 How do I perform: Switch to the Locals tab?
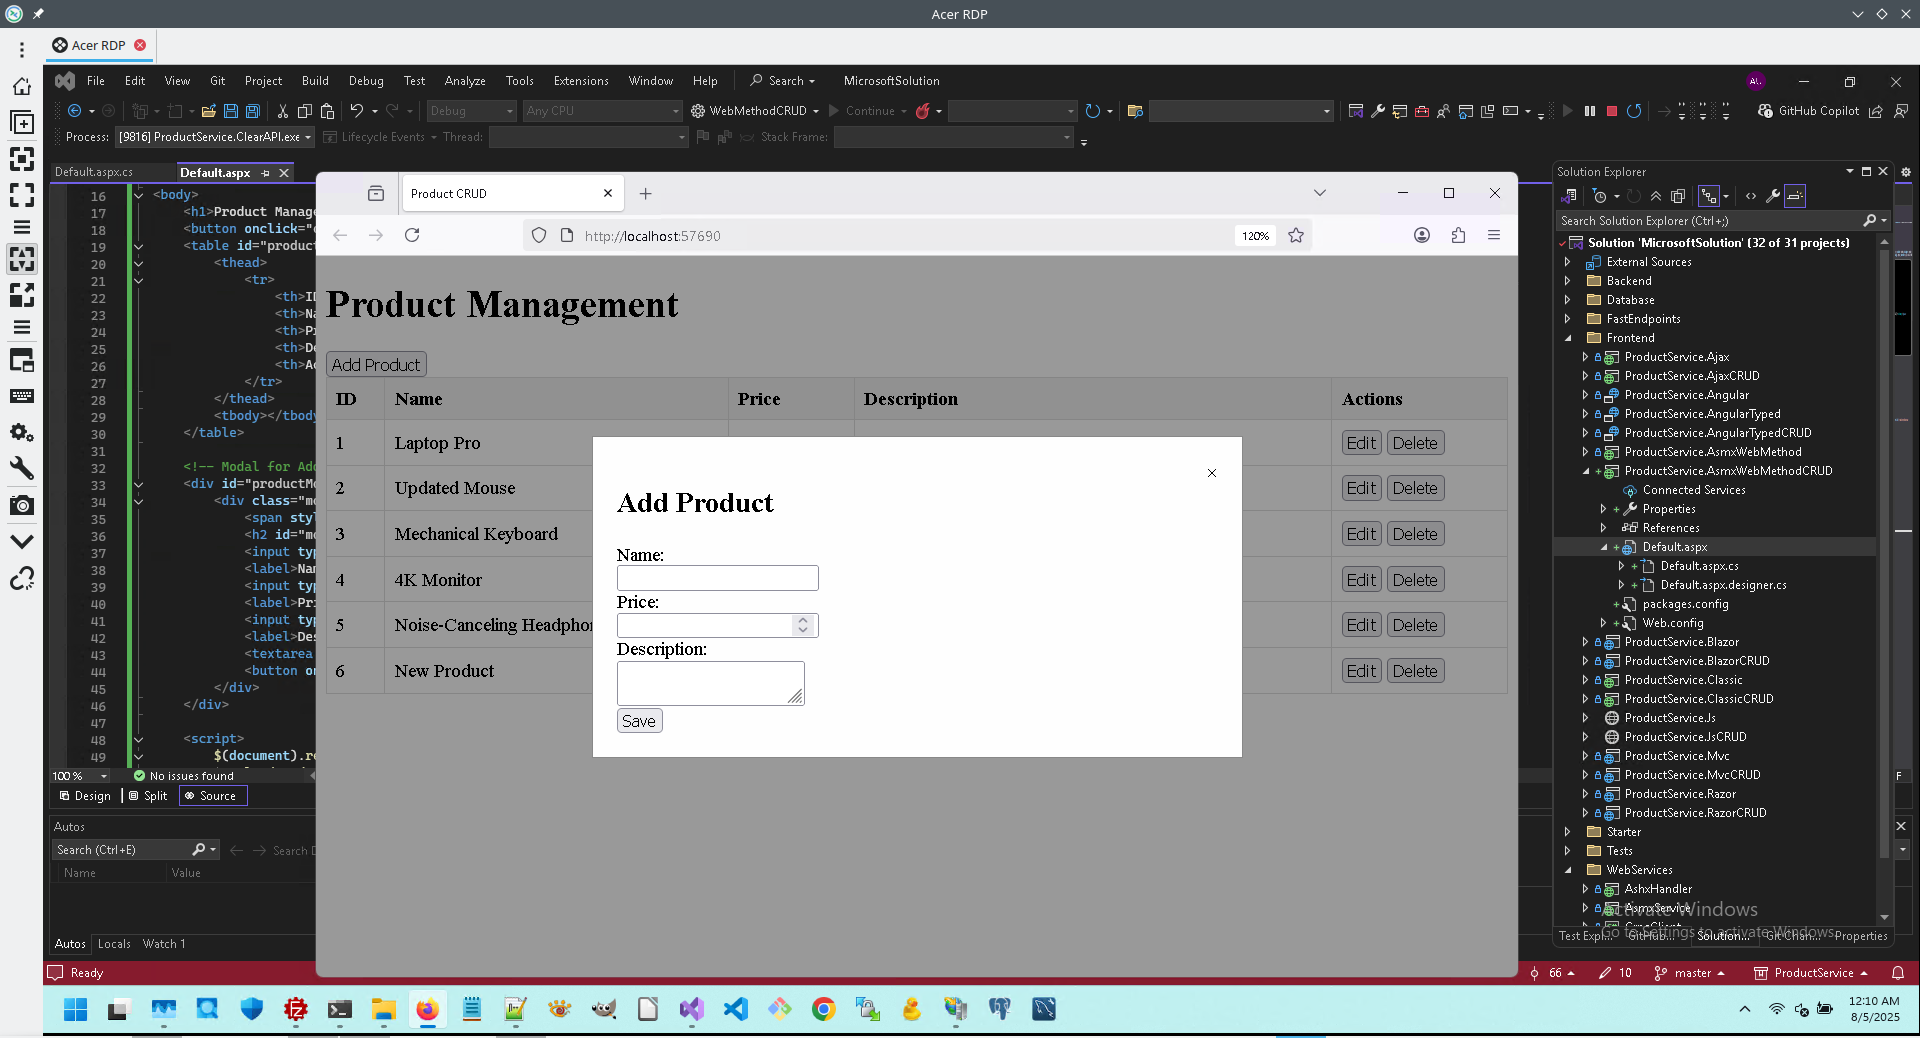pyautogui.click(x=114, y=944)
